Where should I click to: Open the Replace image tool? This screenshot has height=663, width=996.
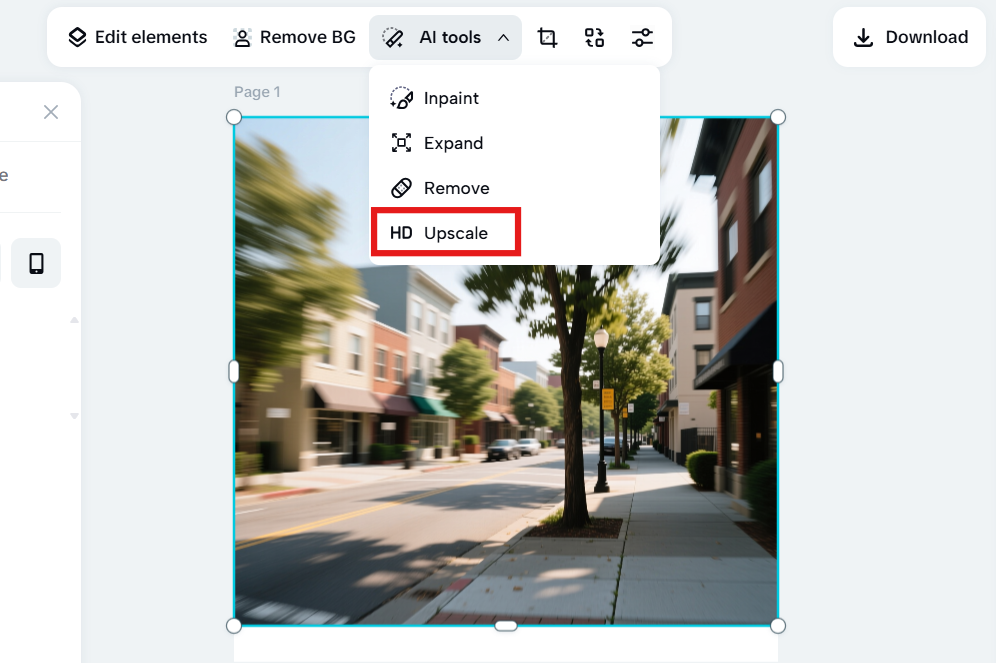coord(594,37)
